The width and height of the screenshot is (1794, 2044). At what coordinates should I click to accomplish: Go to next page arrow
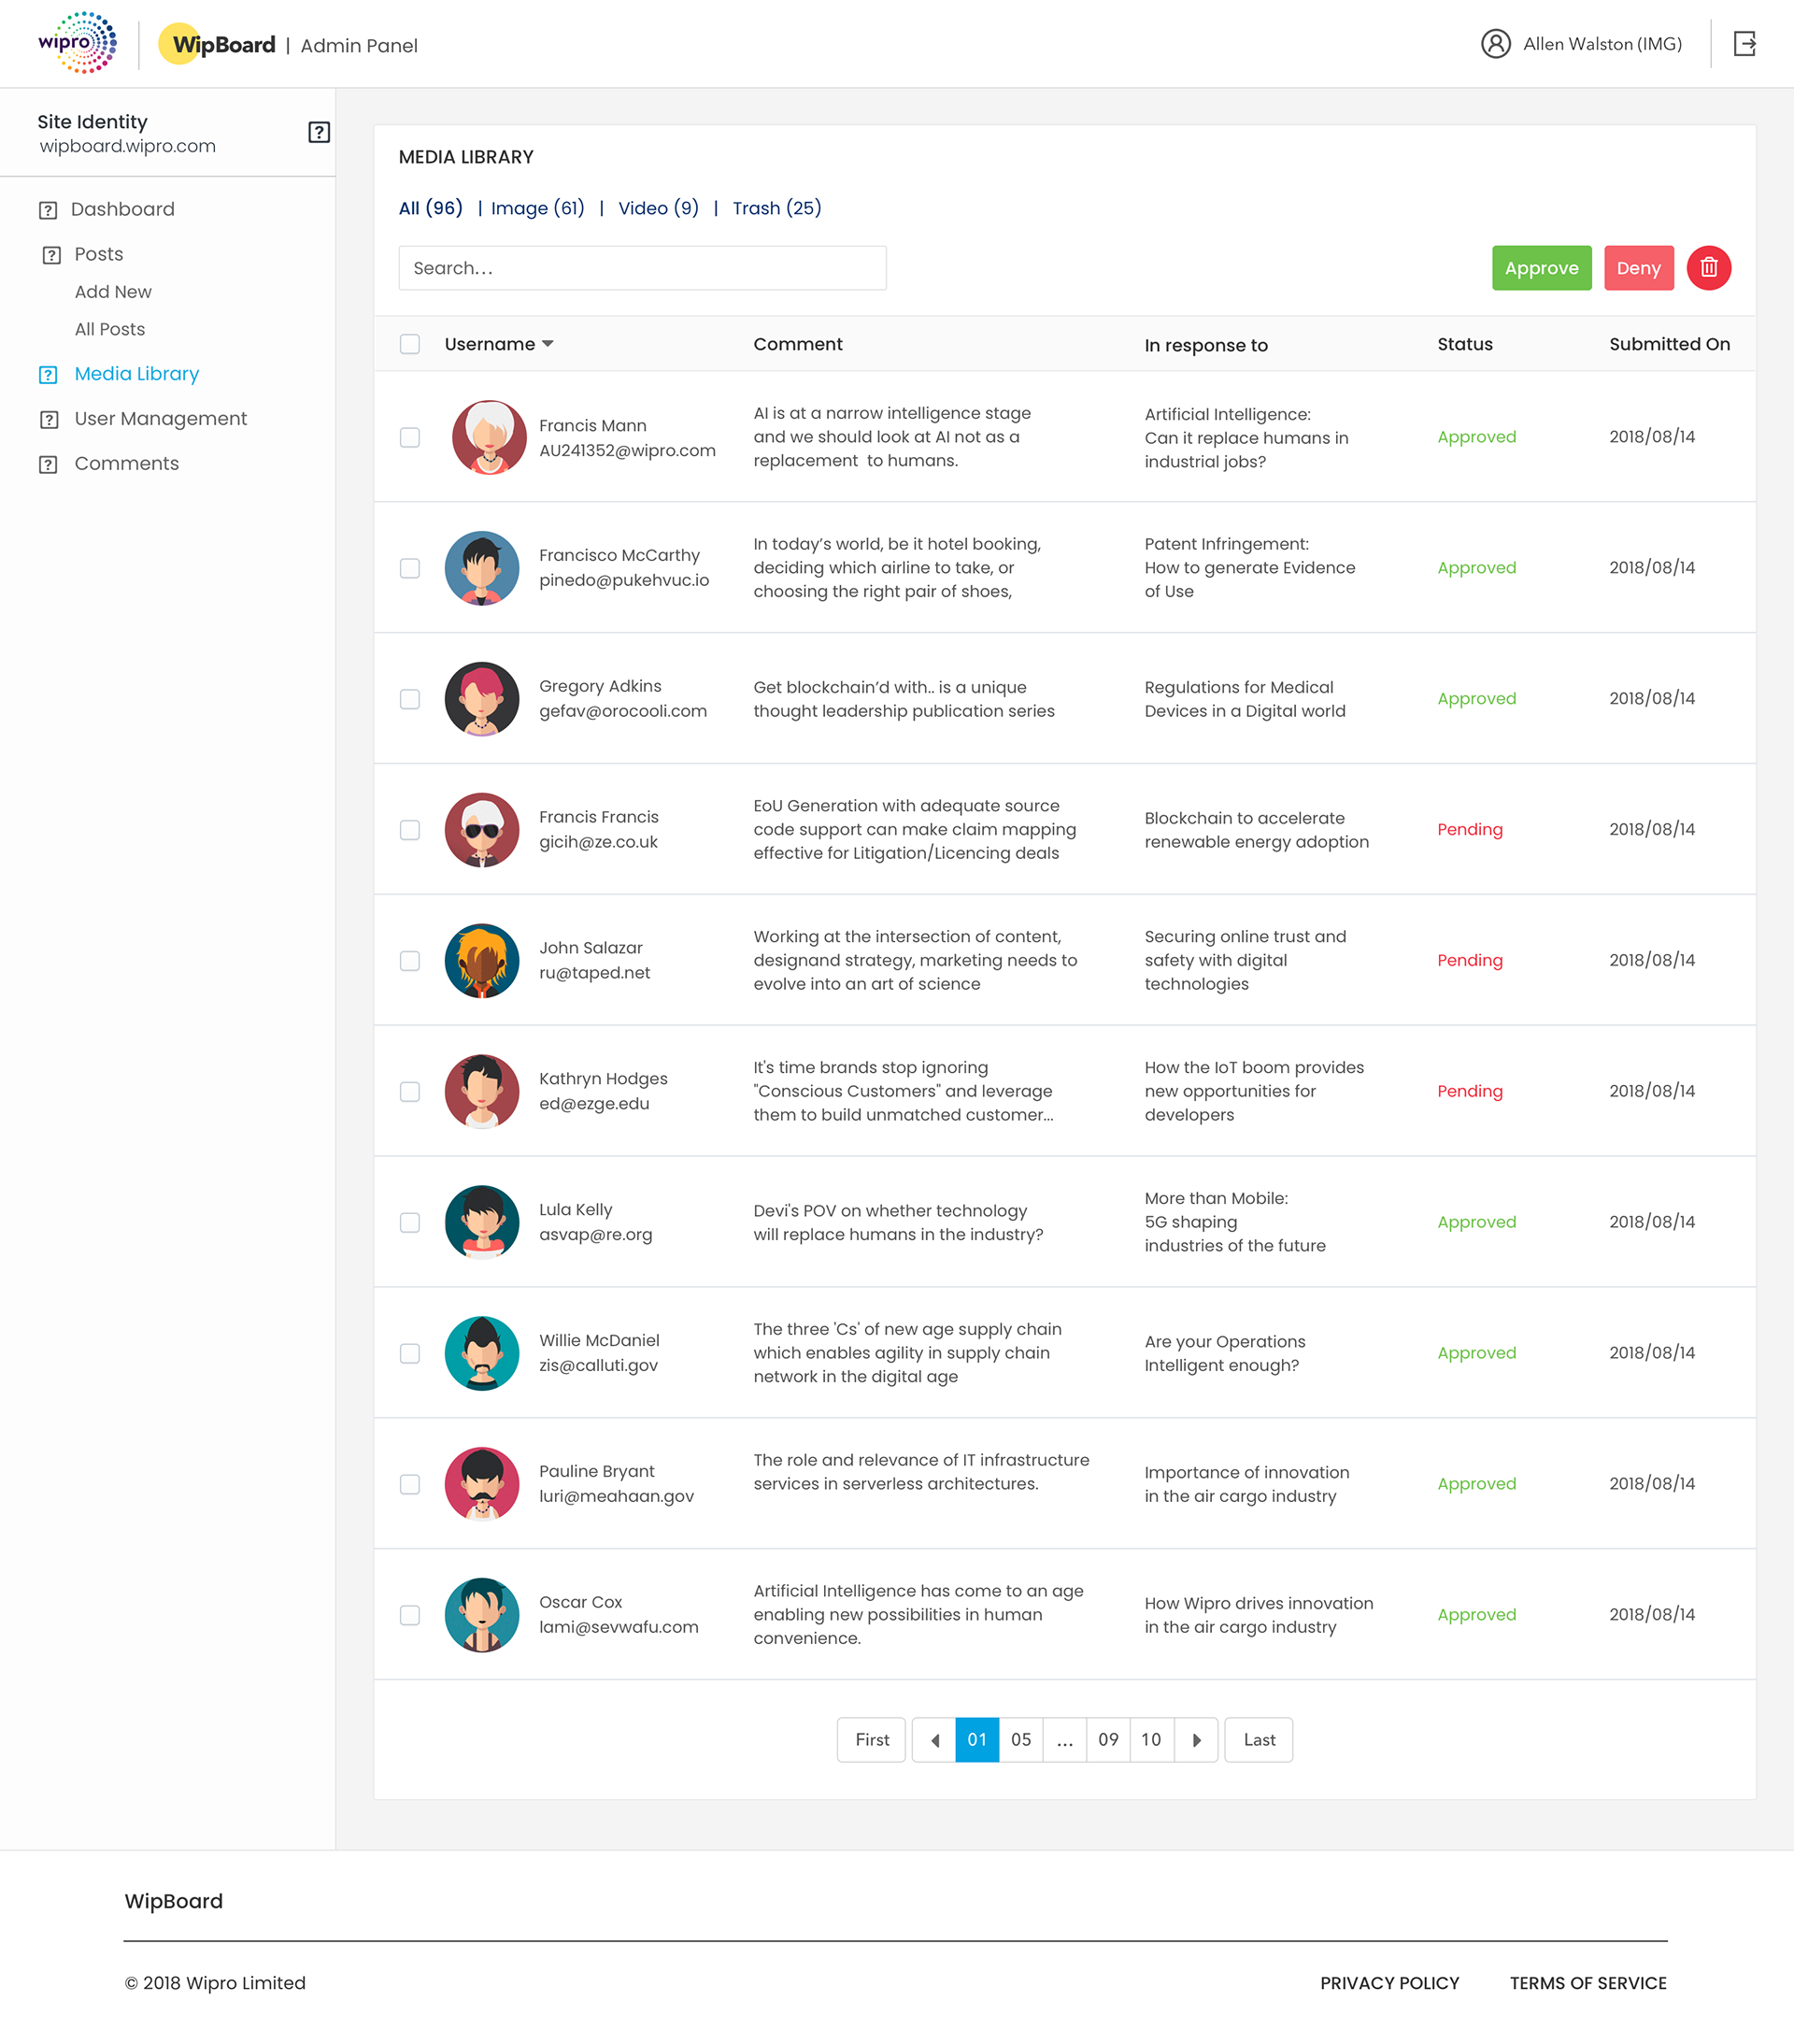[x=1196, y=1740]
